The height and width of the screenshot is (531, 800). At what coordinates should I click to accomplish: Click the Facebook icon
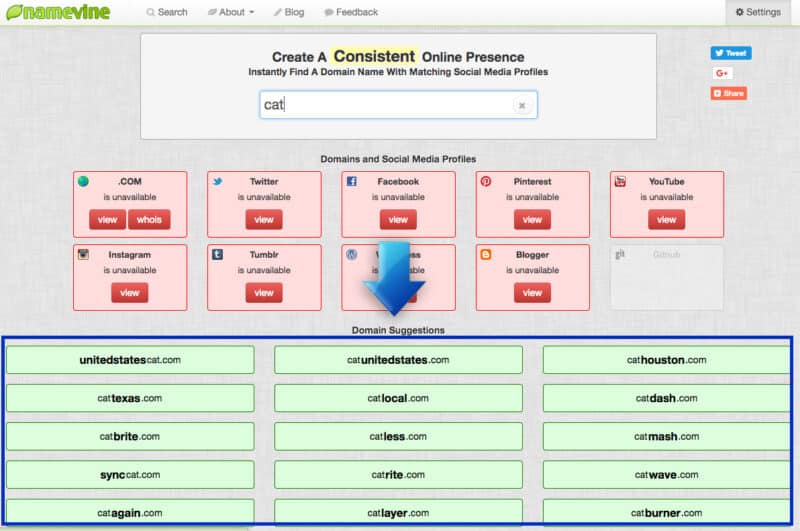(x=352, y=181)
